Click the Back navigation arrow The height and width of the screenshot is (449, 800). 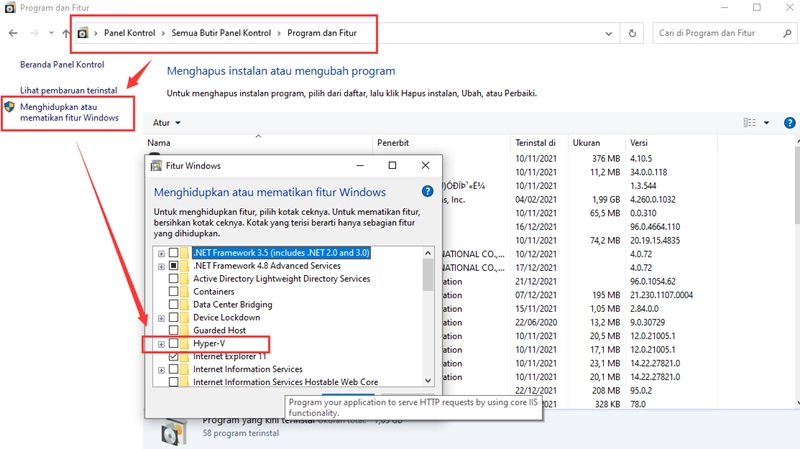pyautogui.click(x=13, y=33)
